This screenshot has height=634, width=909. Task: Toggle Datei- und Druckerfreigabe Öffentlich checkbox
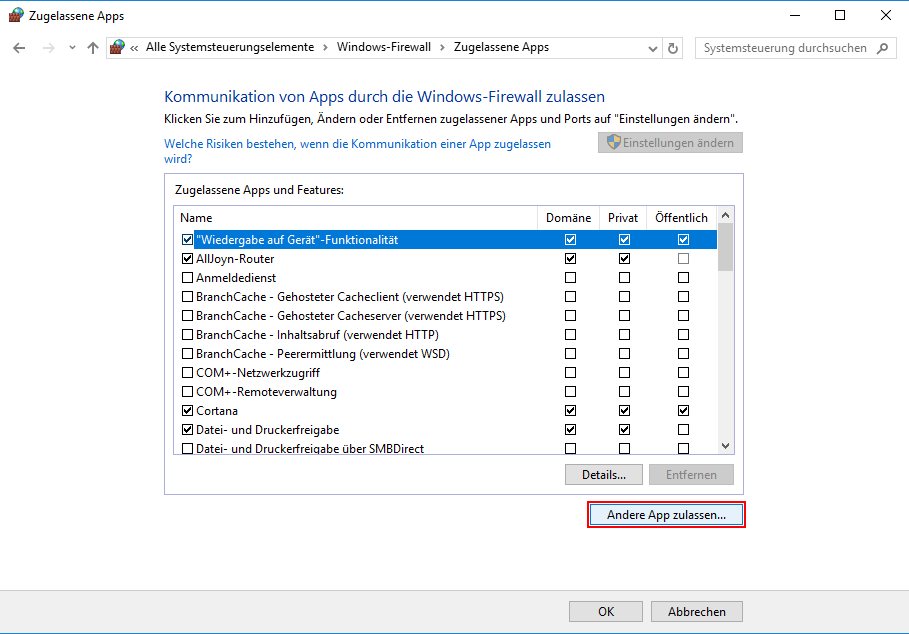683,430
